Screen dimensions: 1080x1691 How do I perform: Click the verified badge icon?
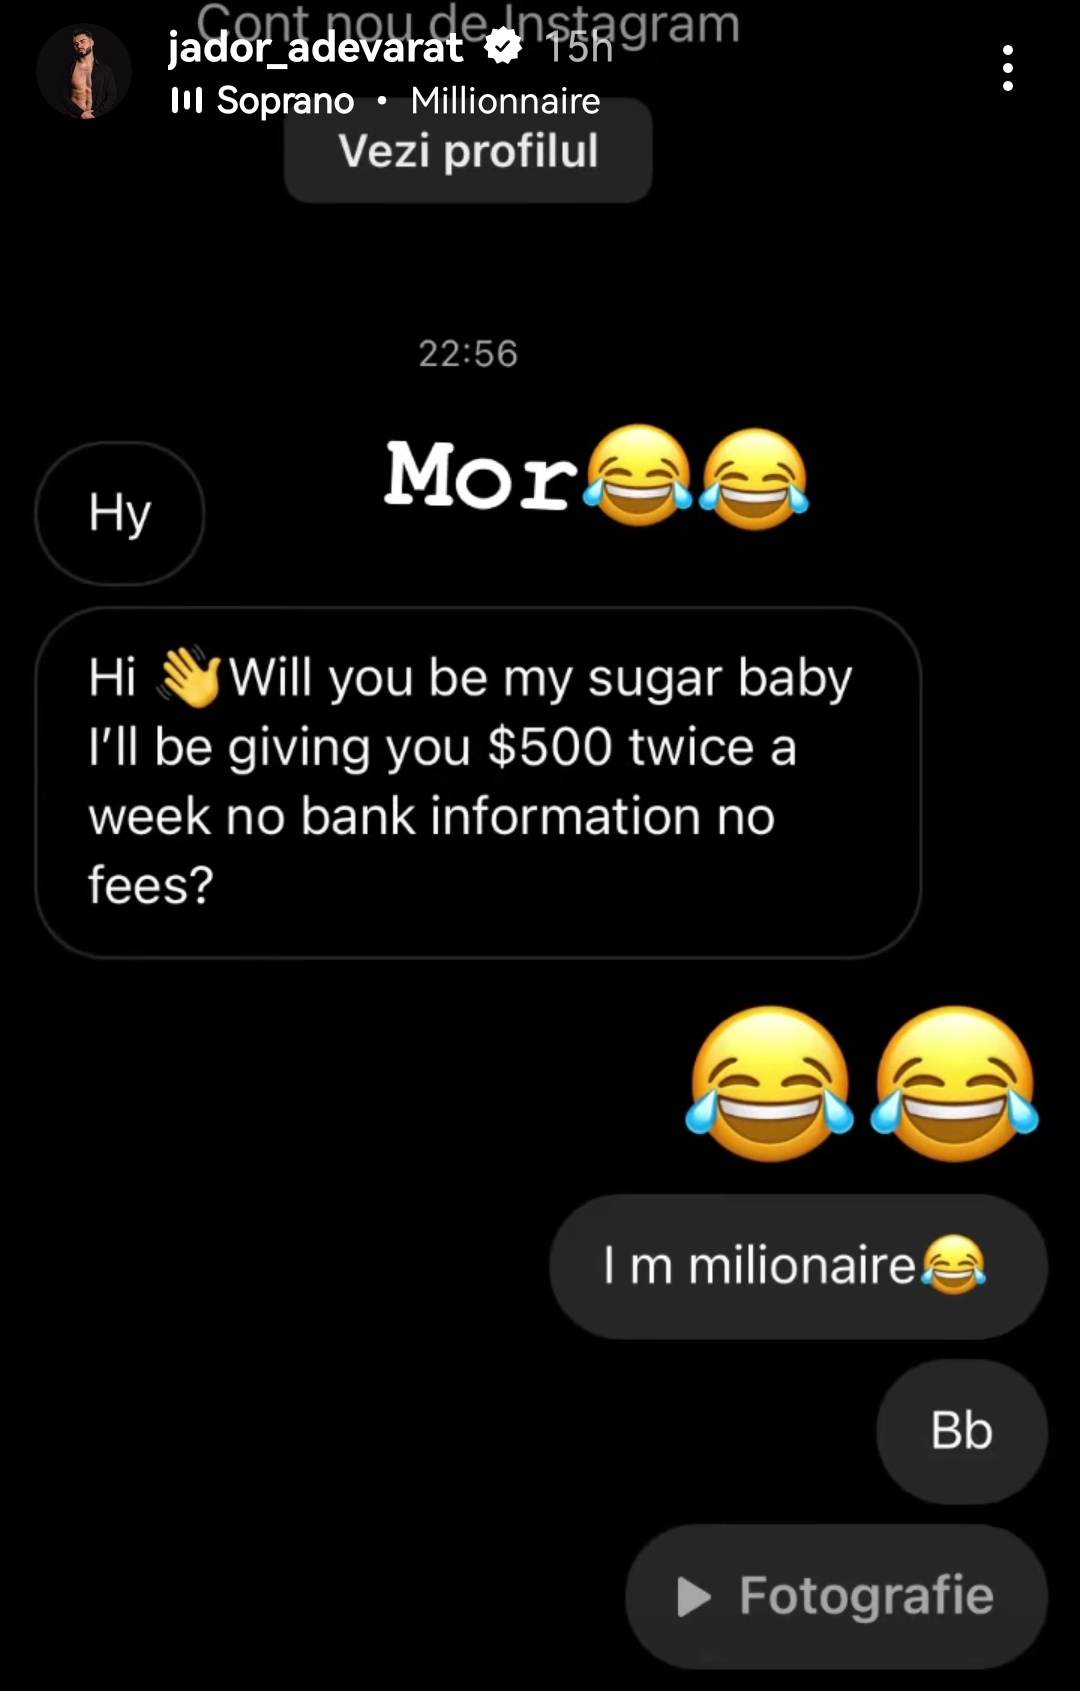point(503,45)
